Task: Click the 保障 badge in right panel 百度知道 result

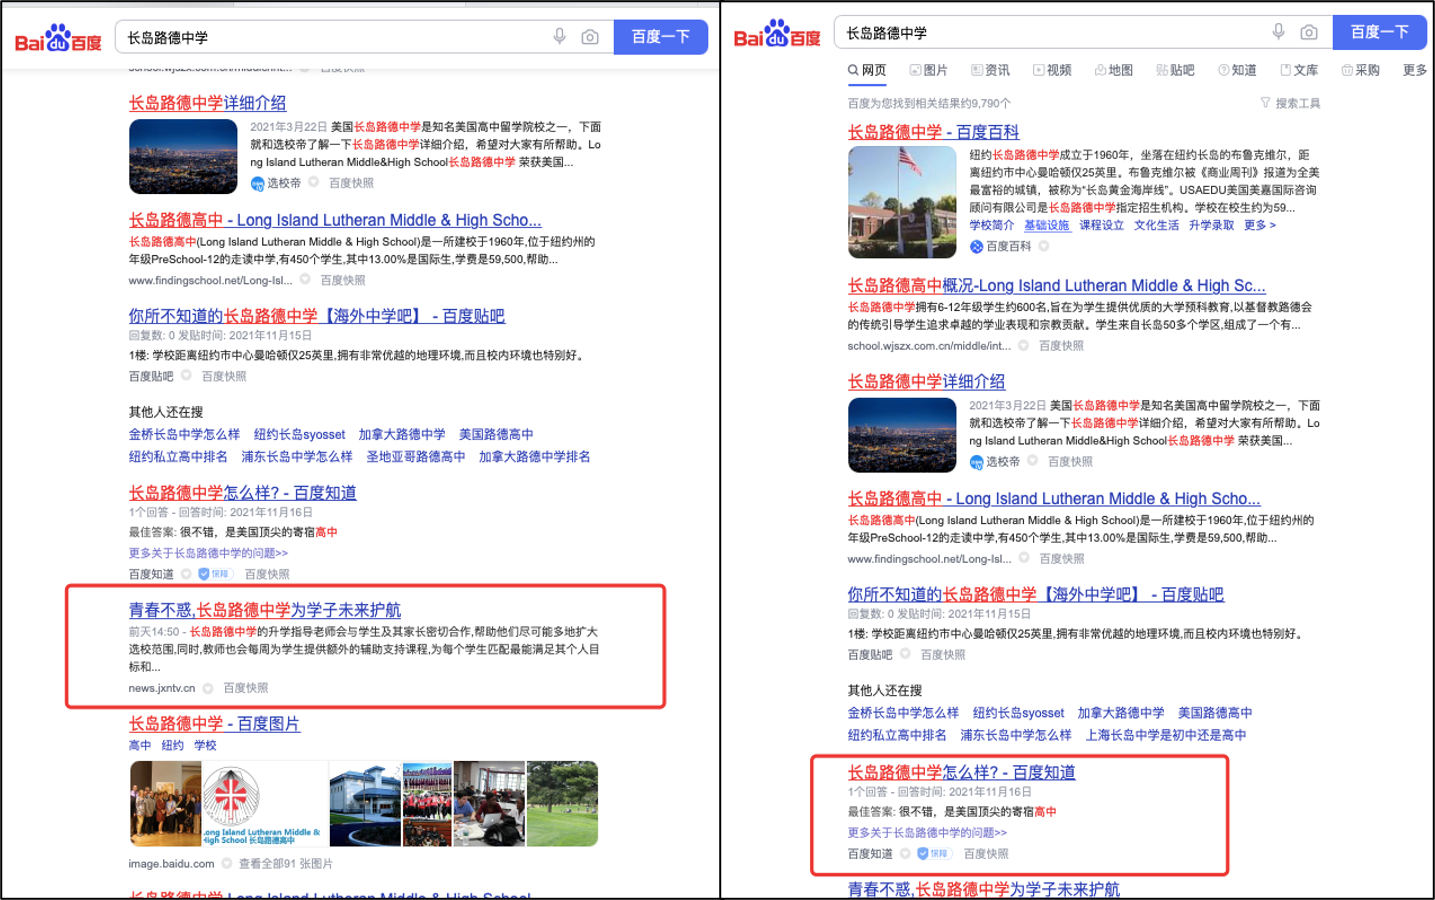Action: (x=934, y=854)
